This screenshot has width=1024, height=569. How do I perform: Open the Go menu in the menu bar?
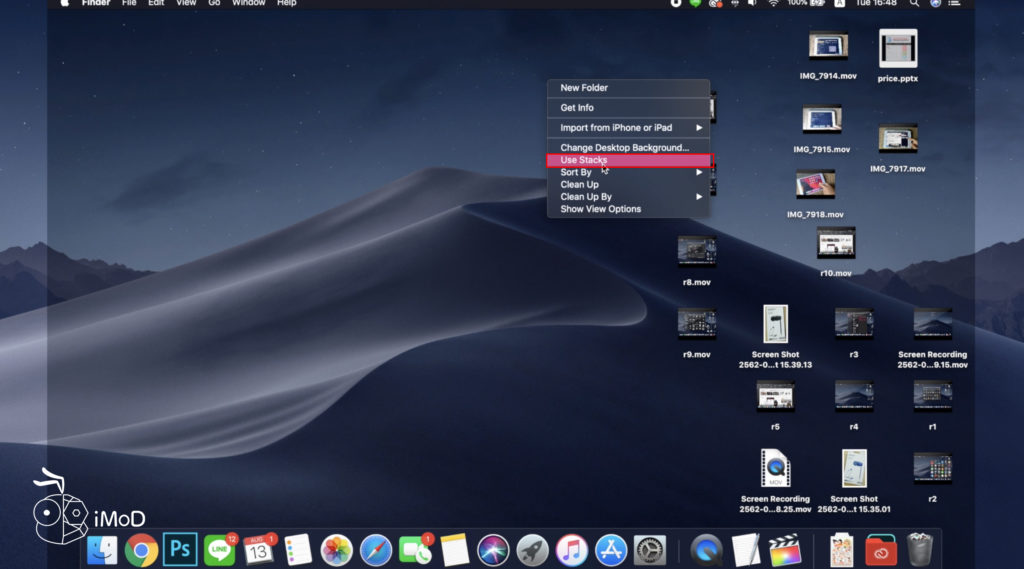214,3
